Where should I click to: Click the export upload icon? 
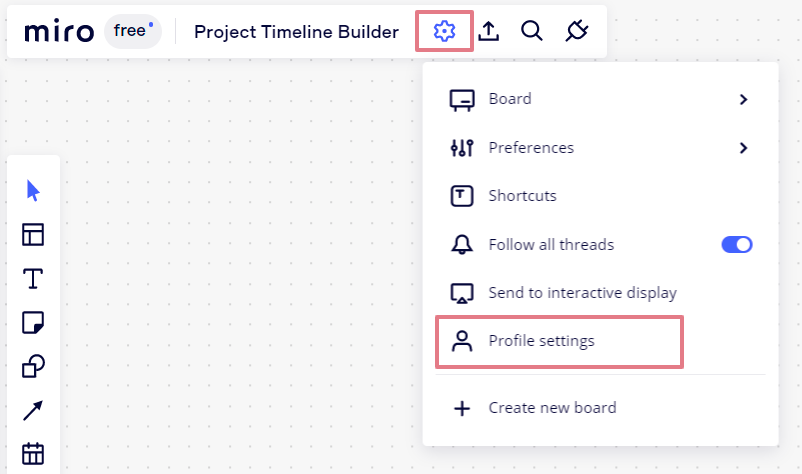488,31
